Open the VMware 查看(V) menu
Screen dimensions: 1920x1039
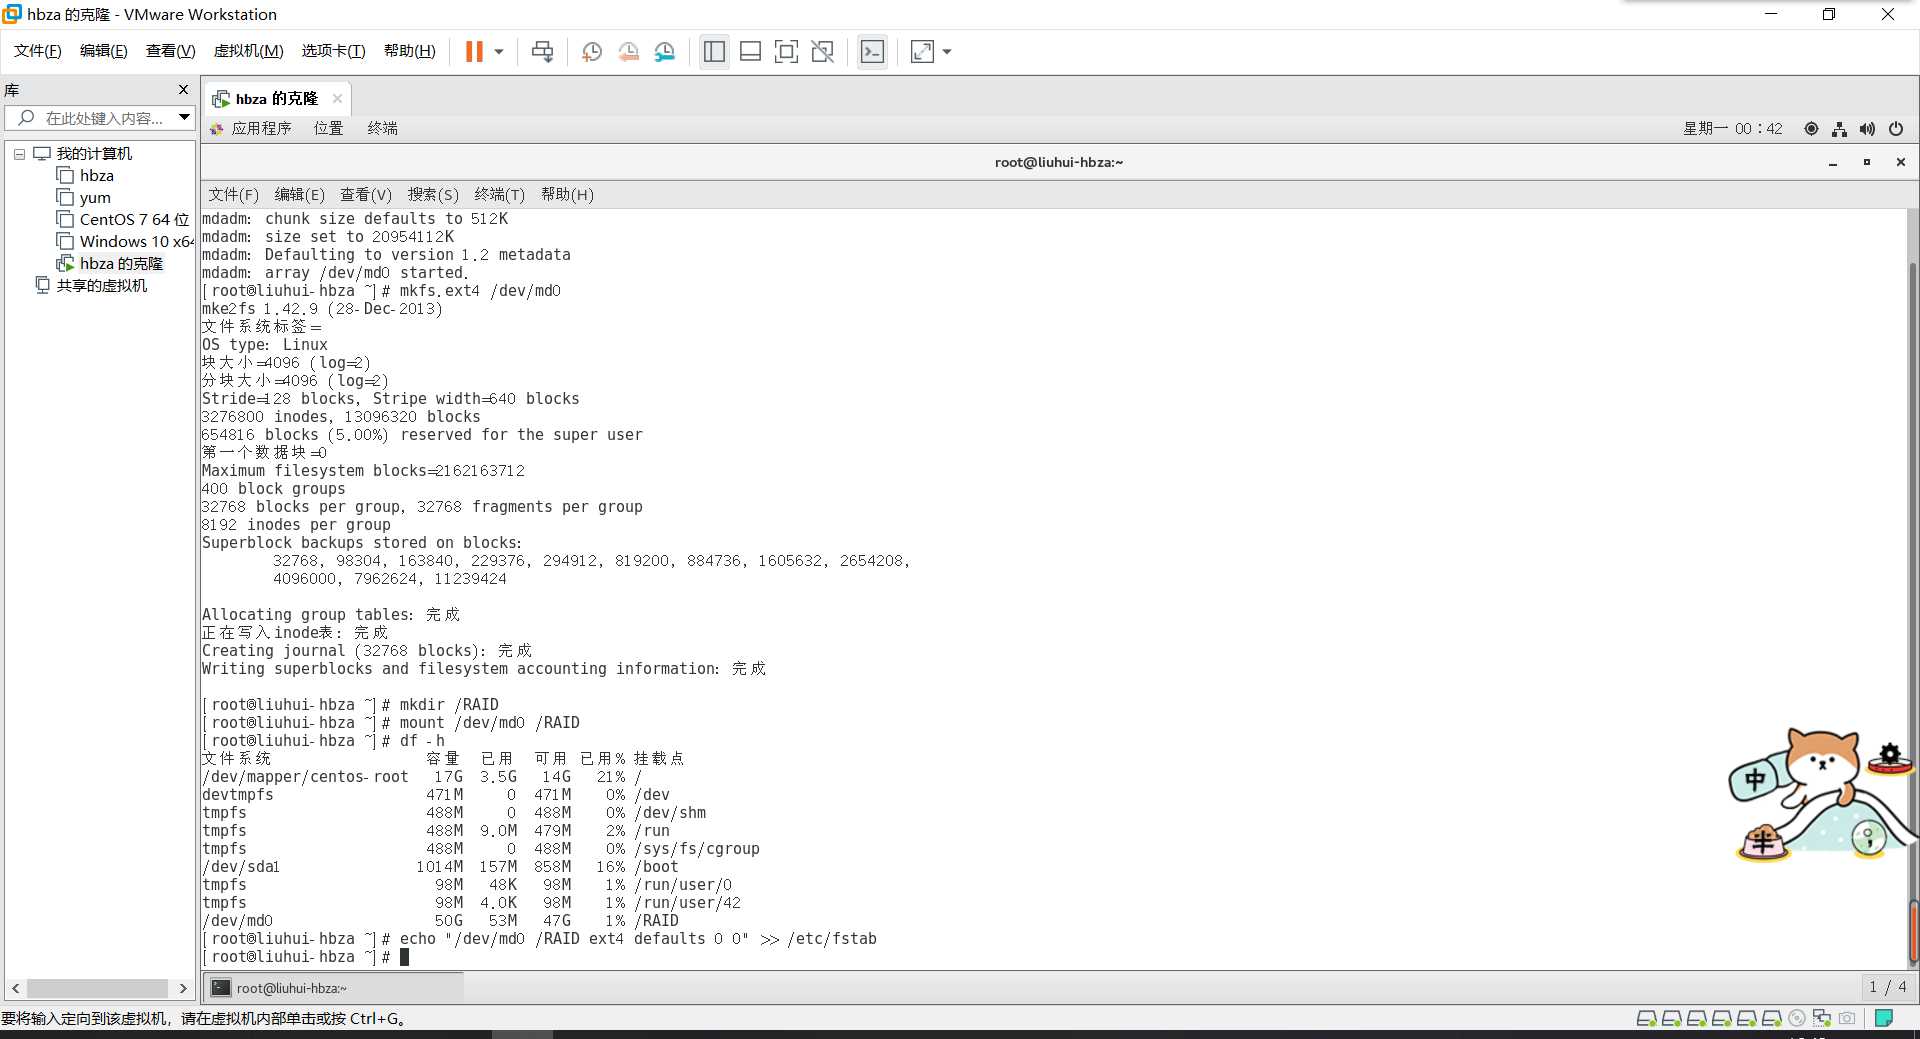click(x=170, y=50)
